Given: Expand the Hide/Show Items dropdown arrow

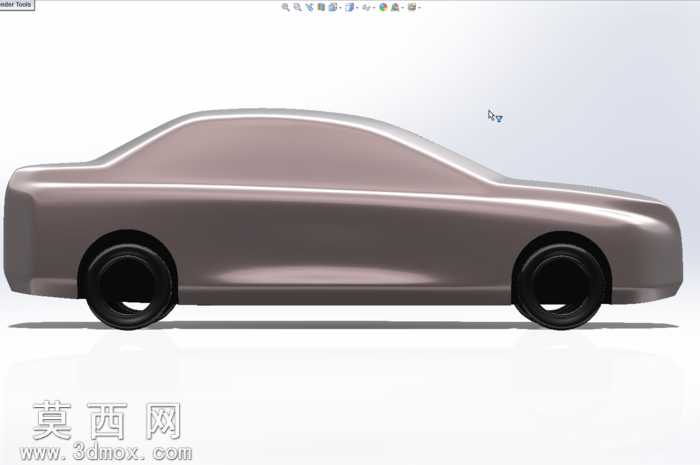Looking at the screenshot, I should [374, 7].
